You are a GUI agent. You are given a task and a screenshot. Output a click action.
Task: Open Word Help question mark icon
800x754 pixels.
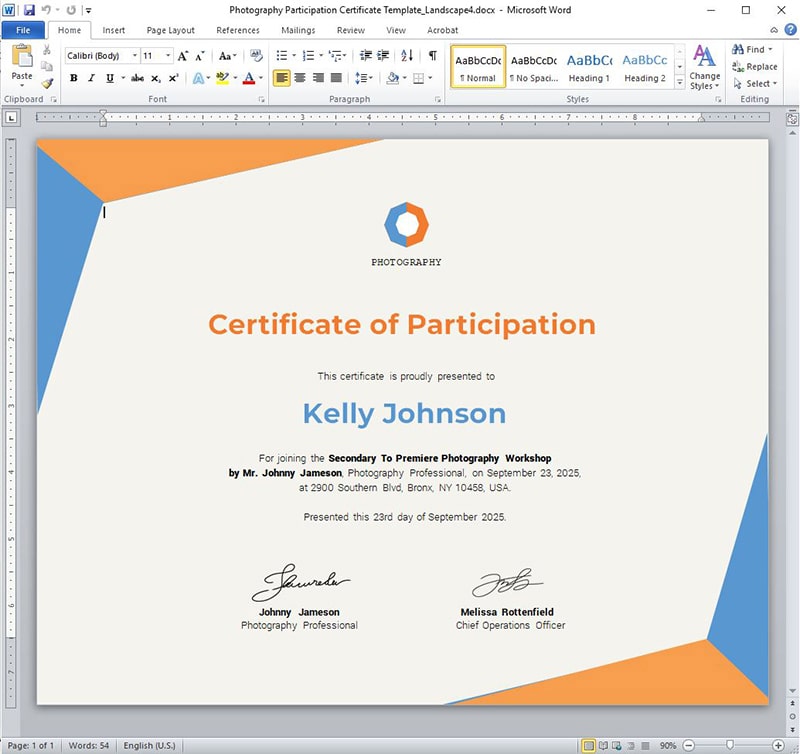tap(790, 30)
